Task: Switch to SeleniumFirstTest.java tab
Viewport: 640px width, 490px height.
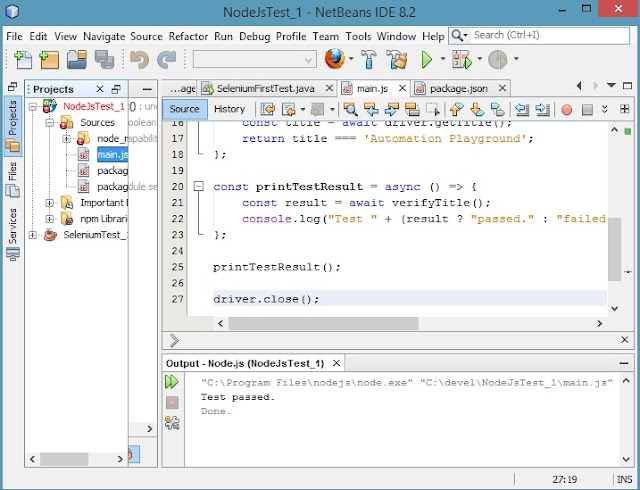Action: (265, 88)
